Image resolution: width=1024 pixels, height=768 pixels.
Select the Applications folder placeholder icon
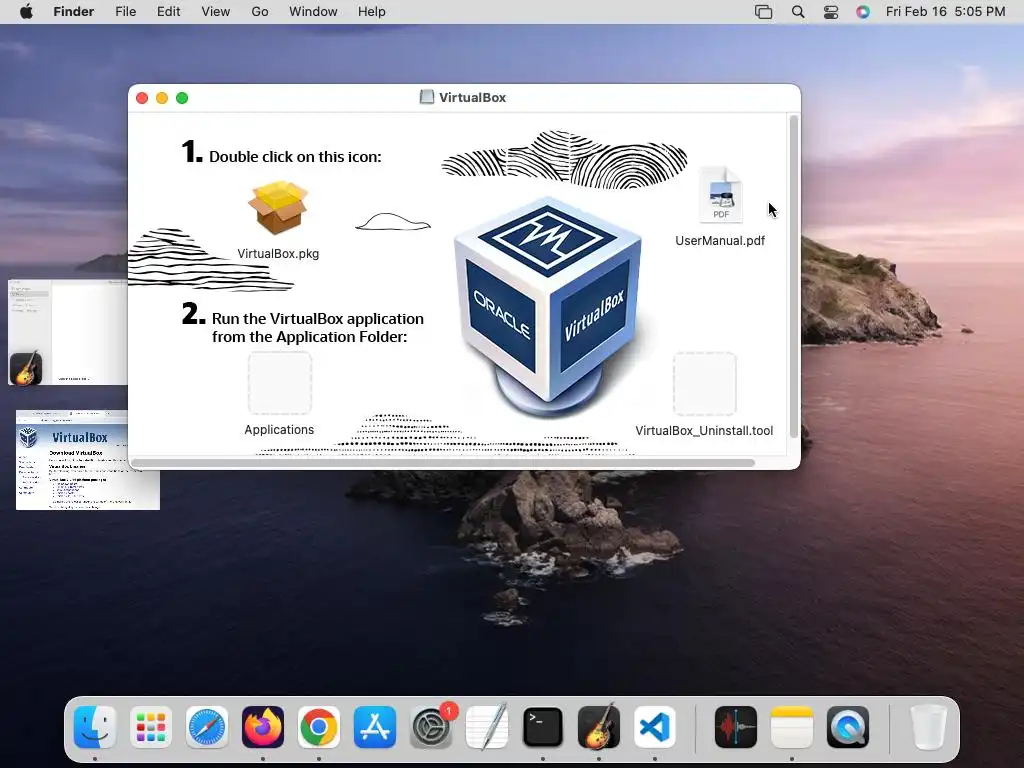coord(280,383)
